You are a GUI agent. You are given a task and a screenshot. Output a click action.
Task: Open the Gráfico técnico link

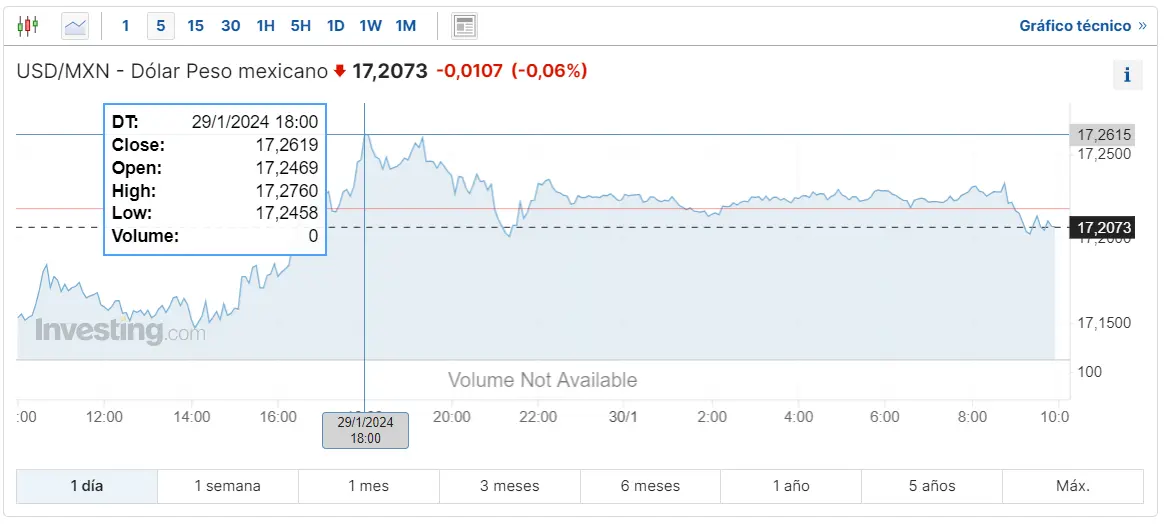click(1083, 26)
